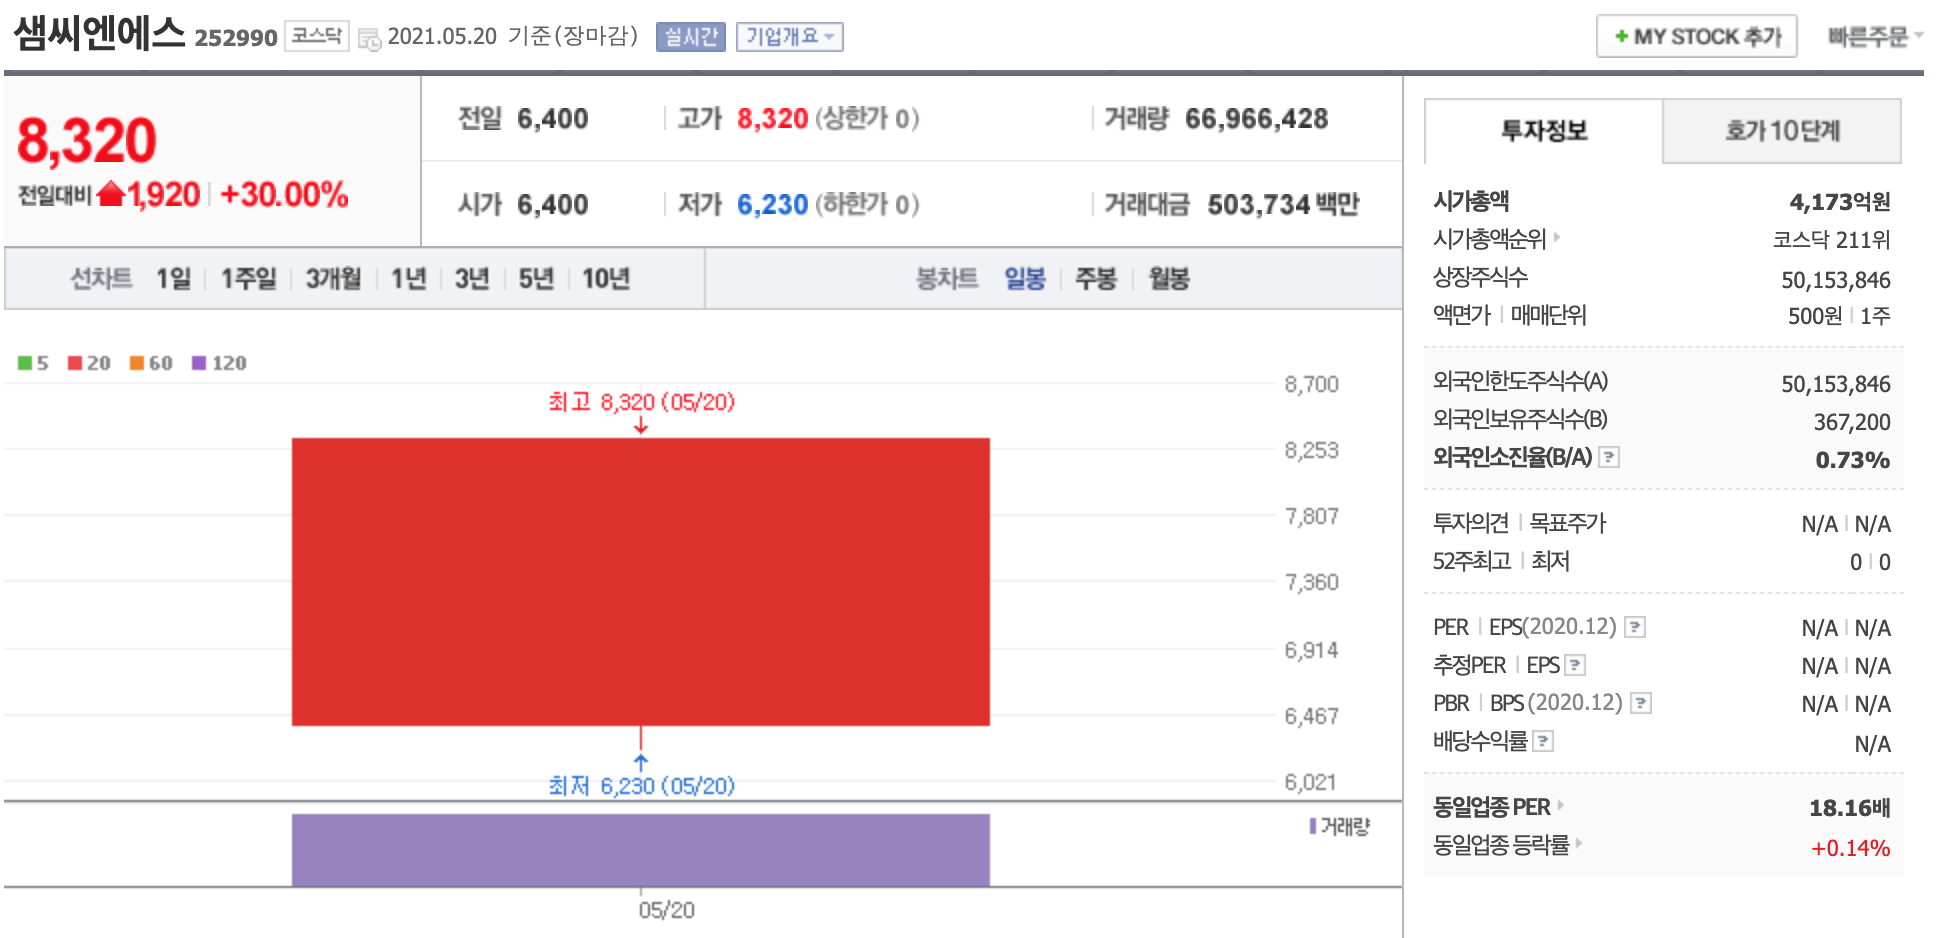1938x938 pixels.
Task: Click the +0.14% sector change value
Action: pos(1851,848)
